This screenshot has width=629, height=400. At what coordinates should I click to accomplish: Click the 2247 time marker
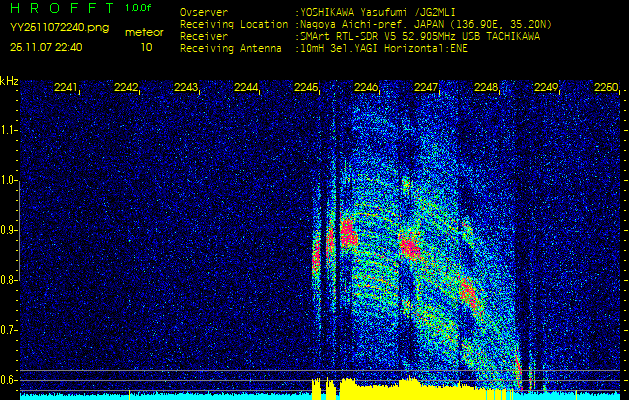tap(426, 87)
